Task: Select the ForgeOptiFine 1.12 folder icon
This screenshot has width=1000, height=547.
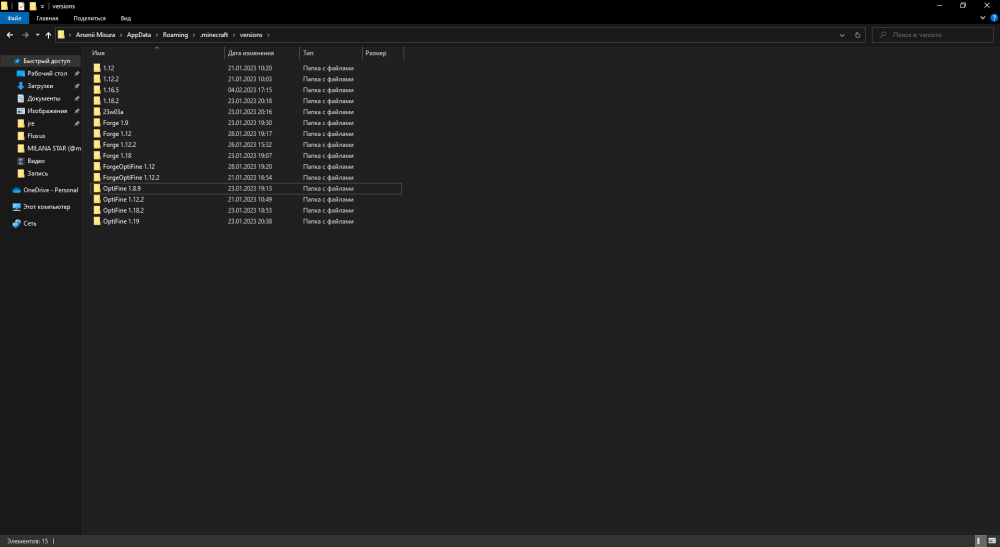Action: click(97, 166)
